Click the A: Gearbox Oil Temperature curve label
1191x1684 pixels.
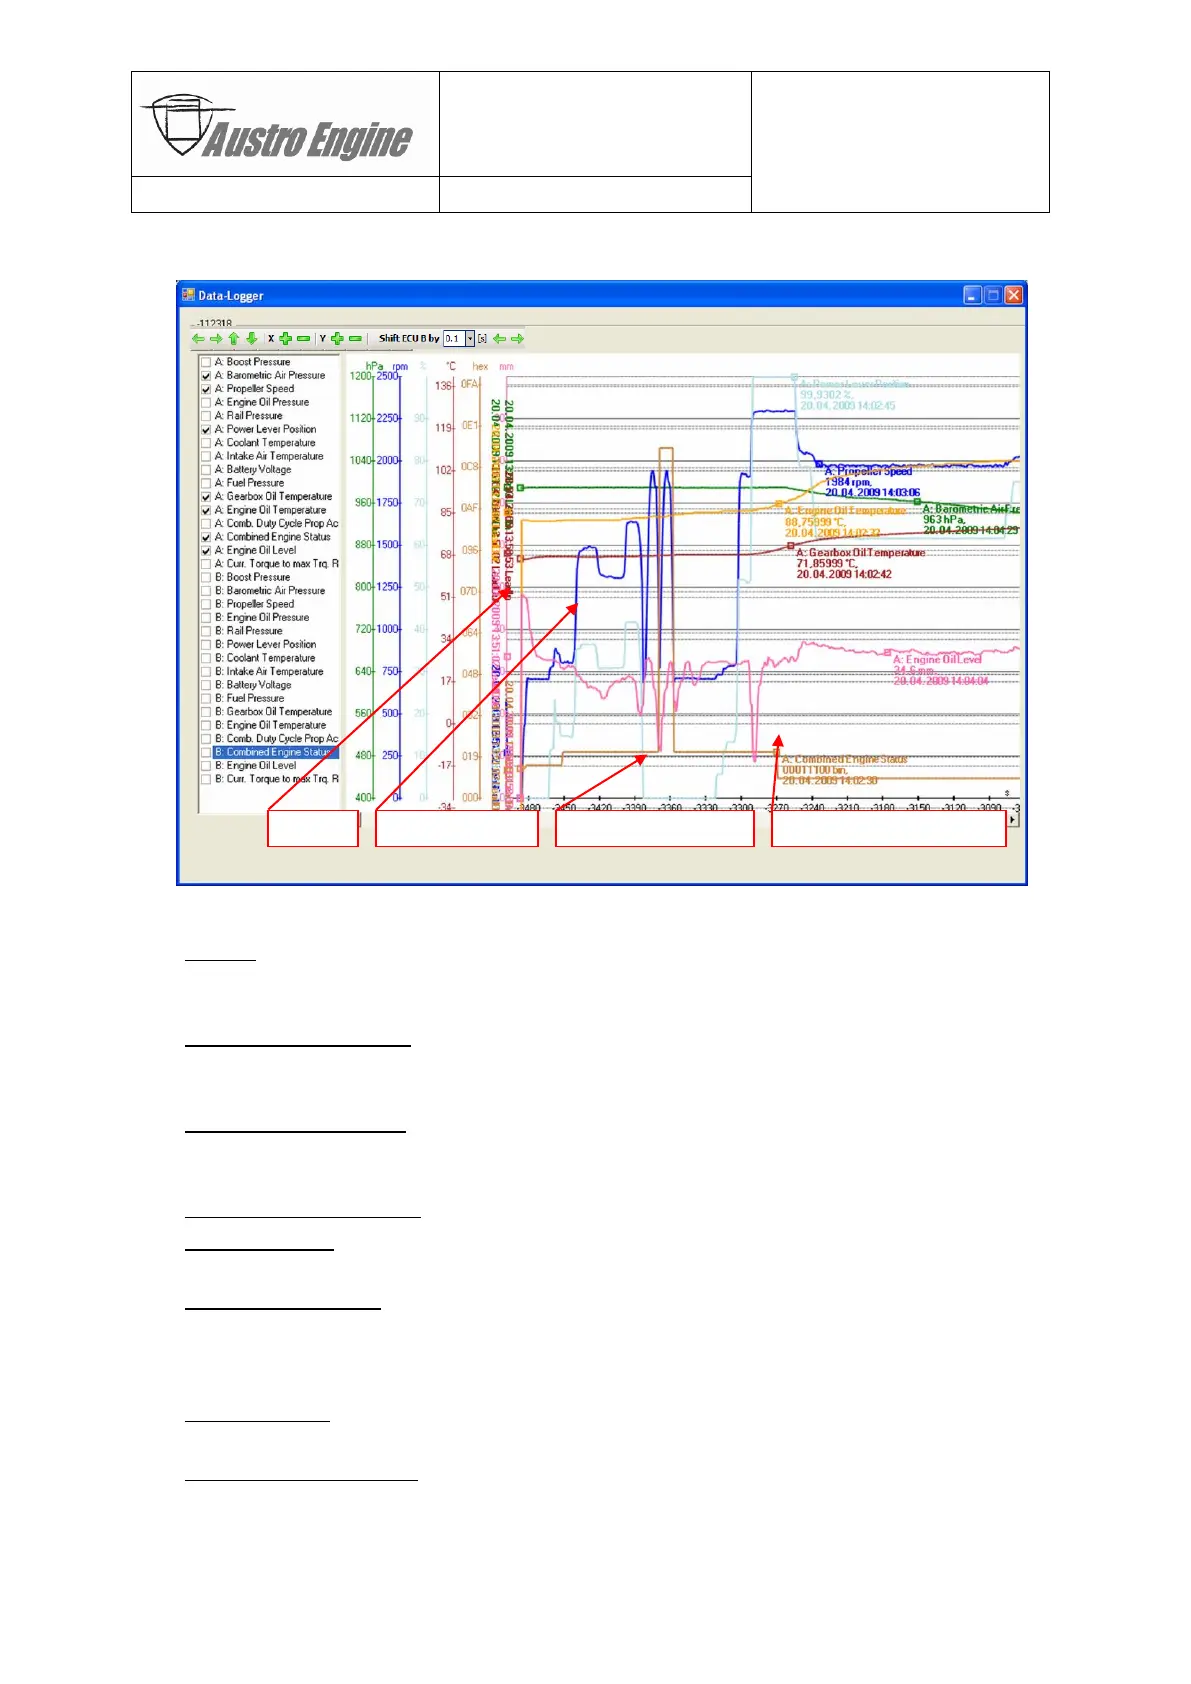tap(861, 563)
